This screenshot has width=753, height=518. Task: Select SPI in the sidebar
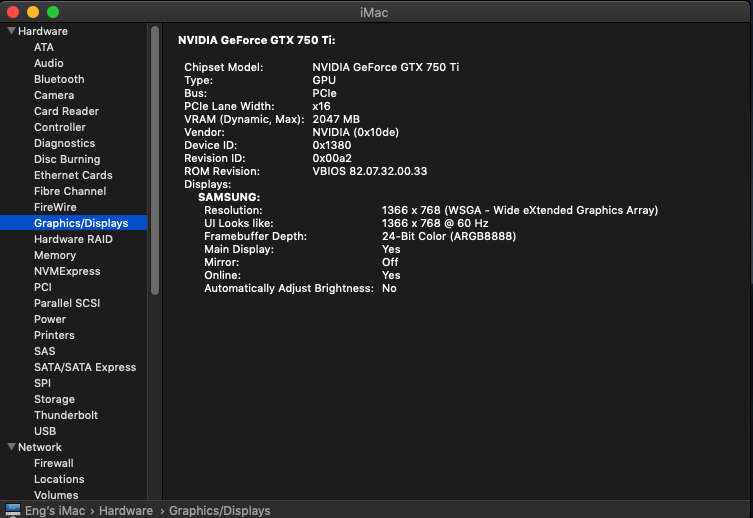pyautogui.click(x=42, y=383)
